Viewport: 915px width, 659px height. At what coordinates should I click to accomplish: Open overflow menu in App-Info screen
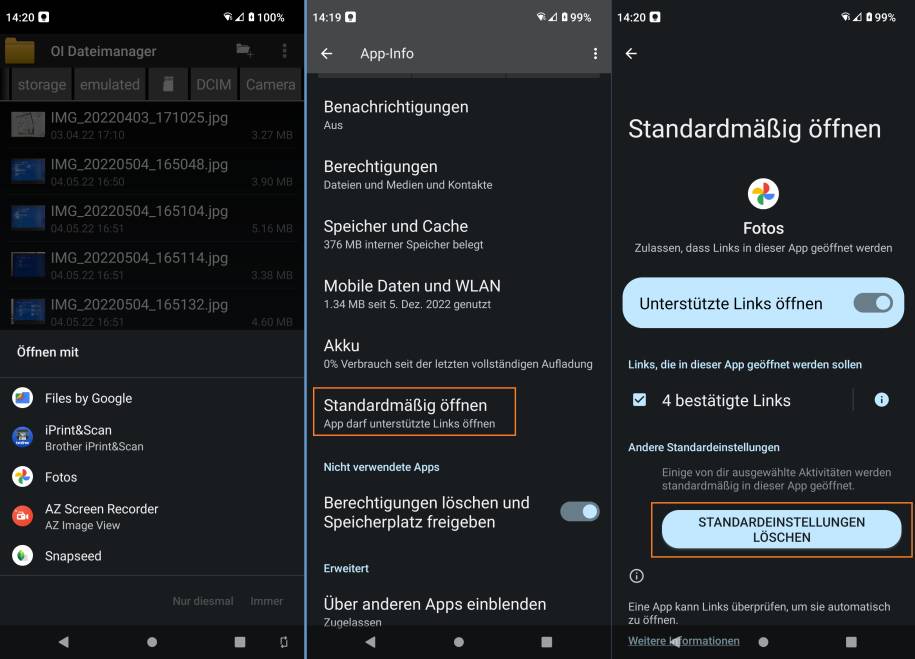[595, 54]
